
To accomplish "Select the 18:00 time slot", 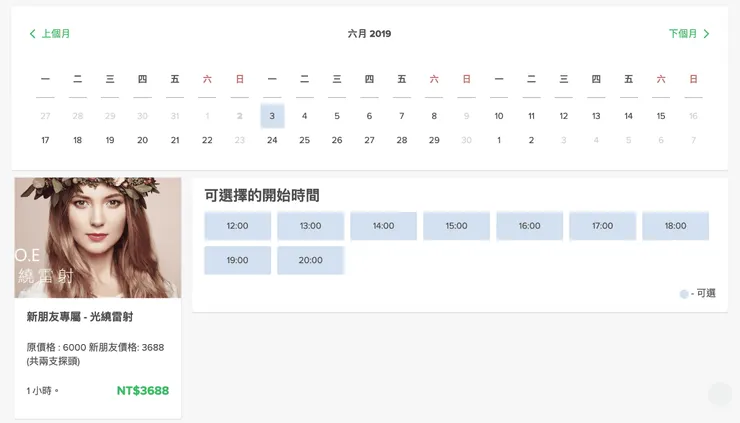I will pyautogui.click(x=675, y=226).
